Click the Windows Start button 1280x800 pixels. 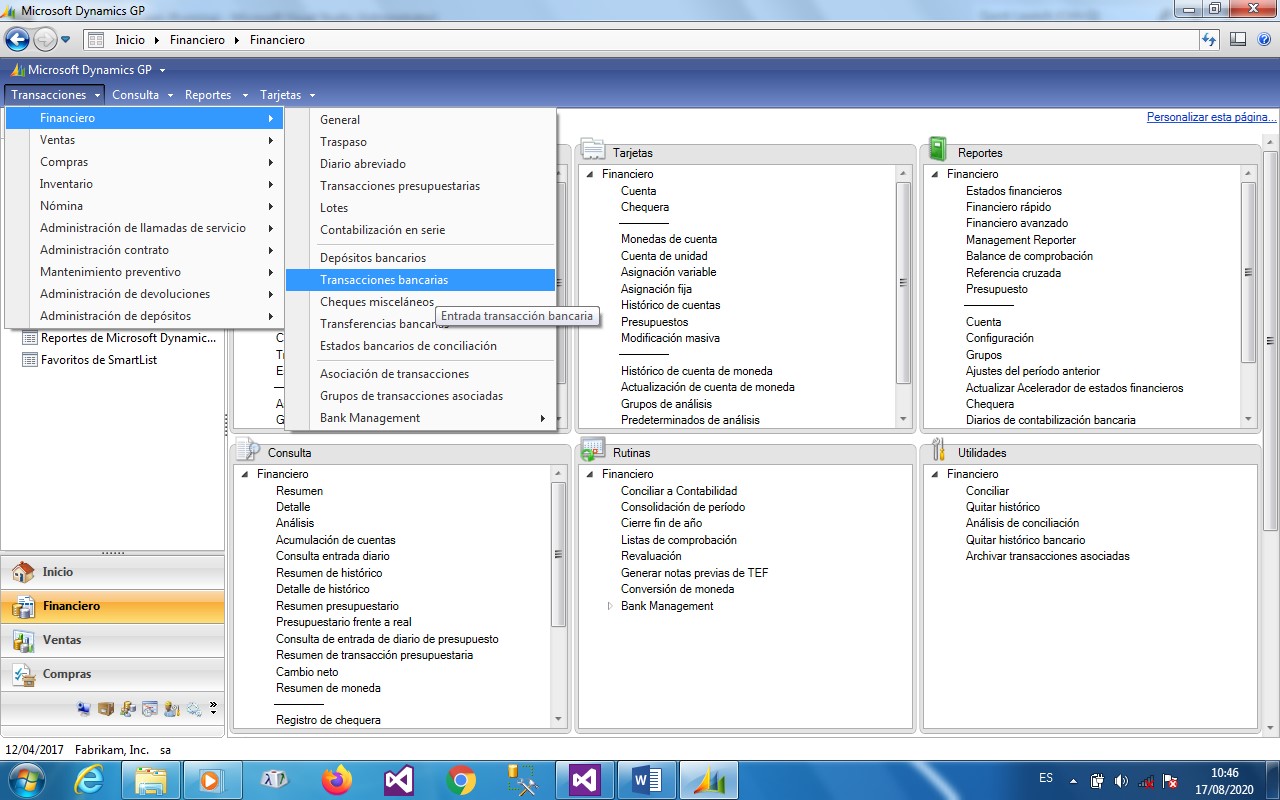coord(26,779)
